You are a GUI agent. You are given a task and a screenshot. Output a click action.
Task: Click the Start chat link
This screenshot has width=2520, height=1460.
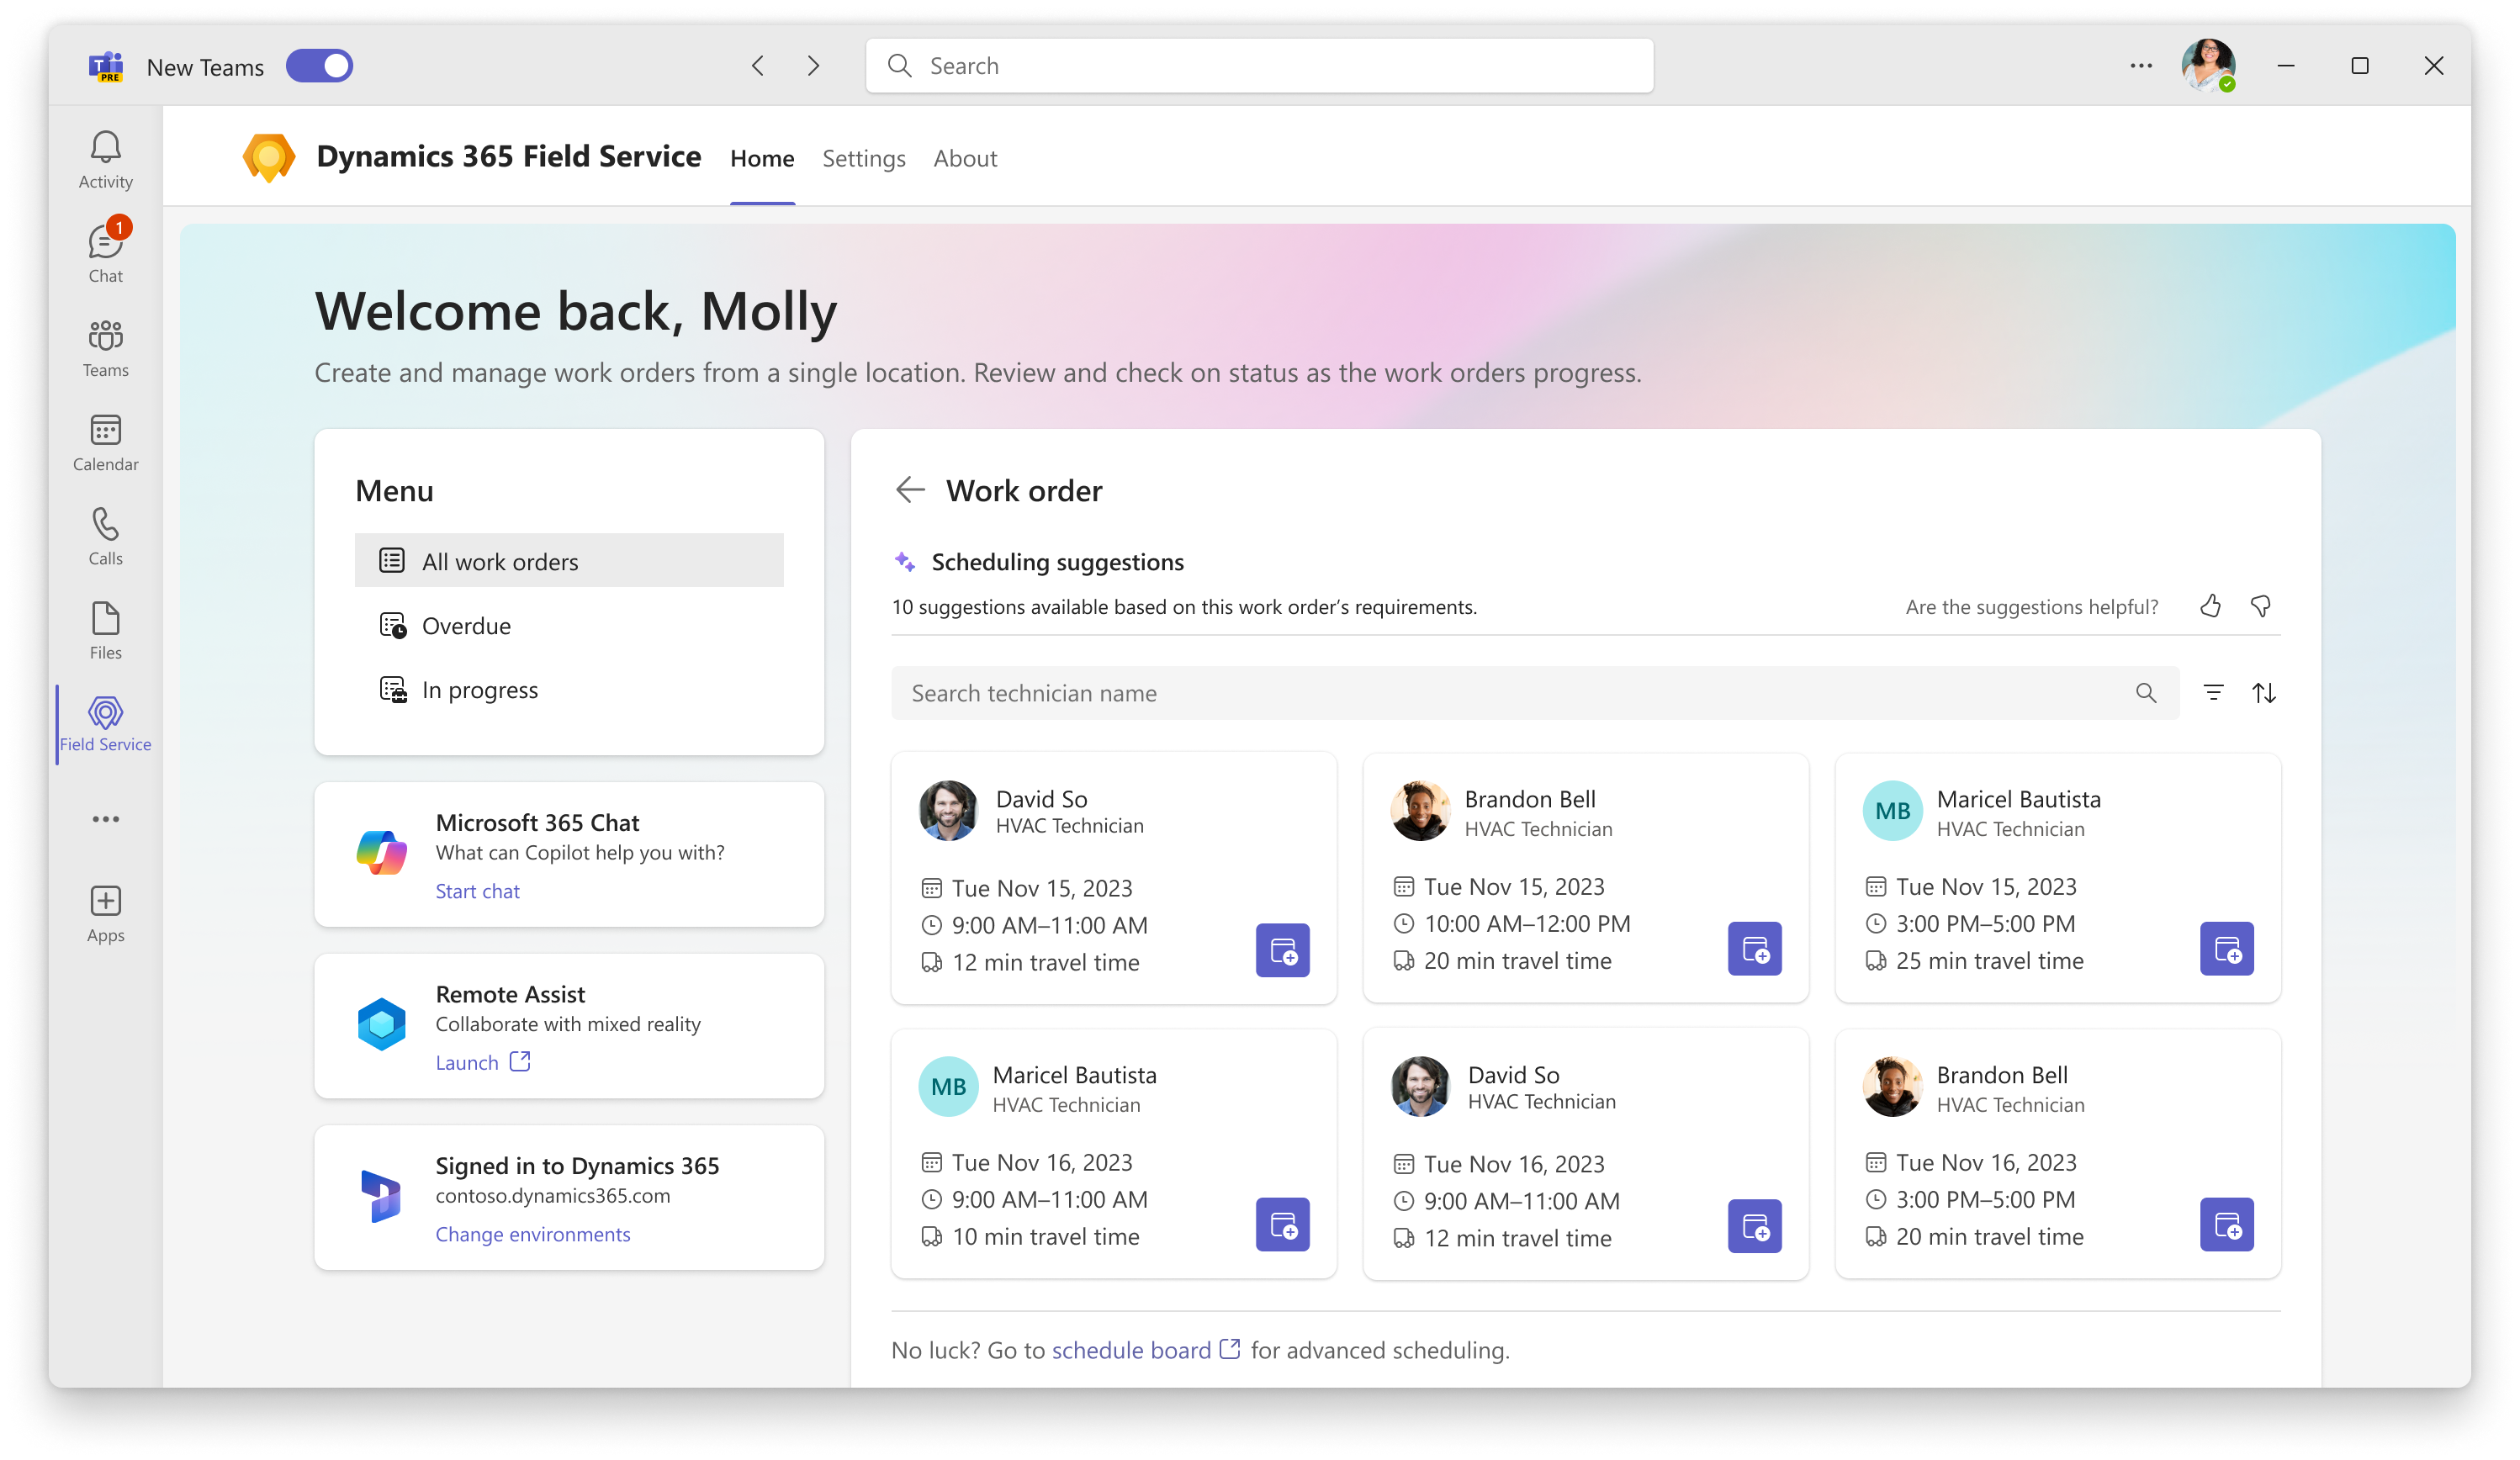(x=477, y=891)
